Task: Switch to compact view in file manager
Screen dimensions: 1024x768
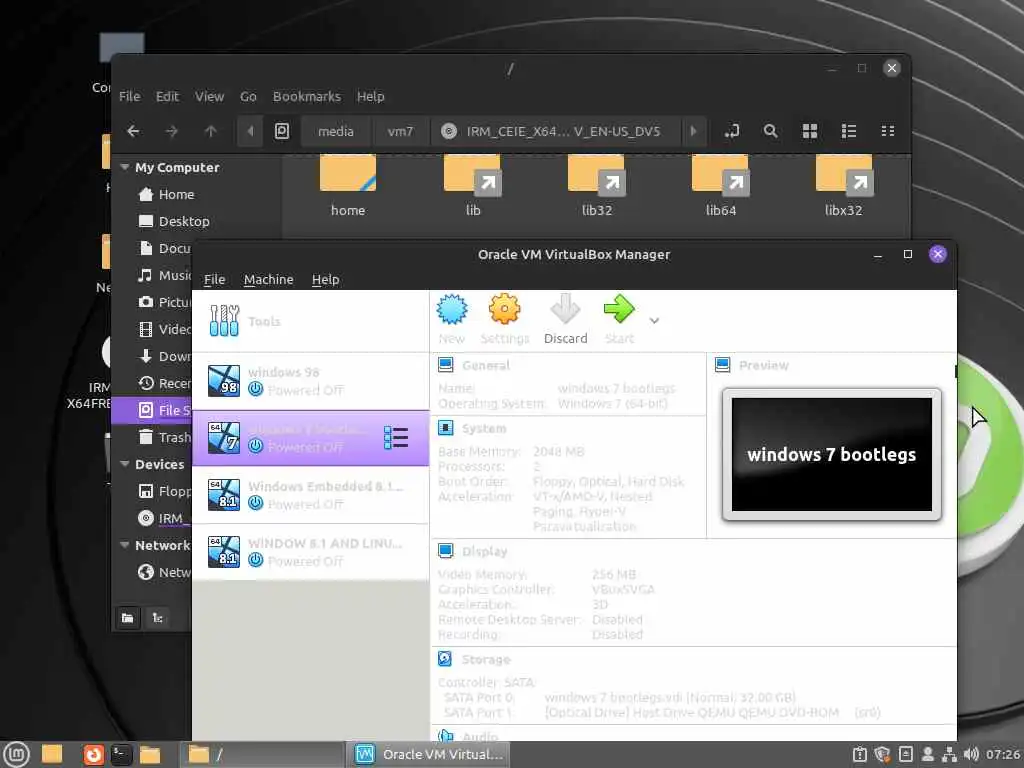Action: 888,131
